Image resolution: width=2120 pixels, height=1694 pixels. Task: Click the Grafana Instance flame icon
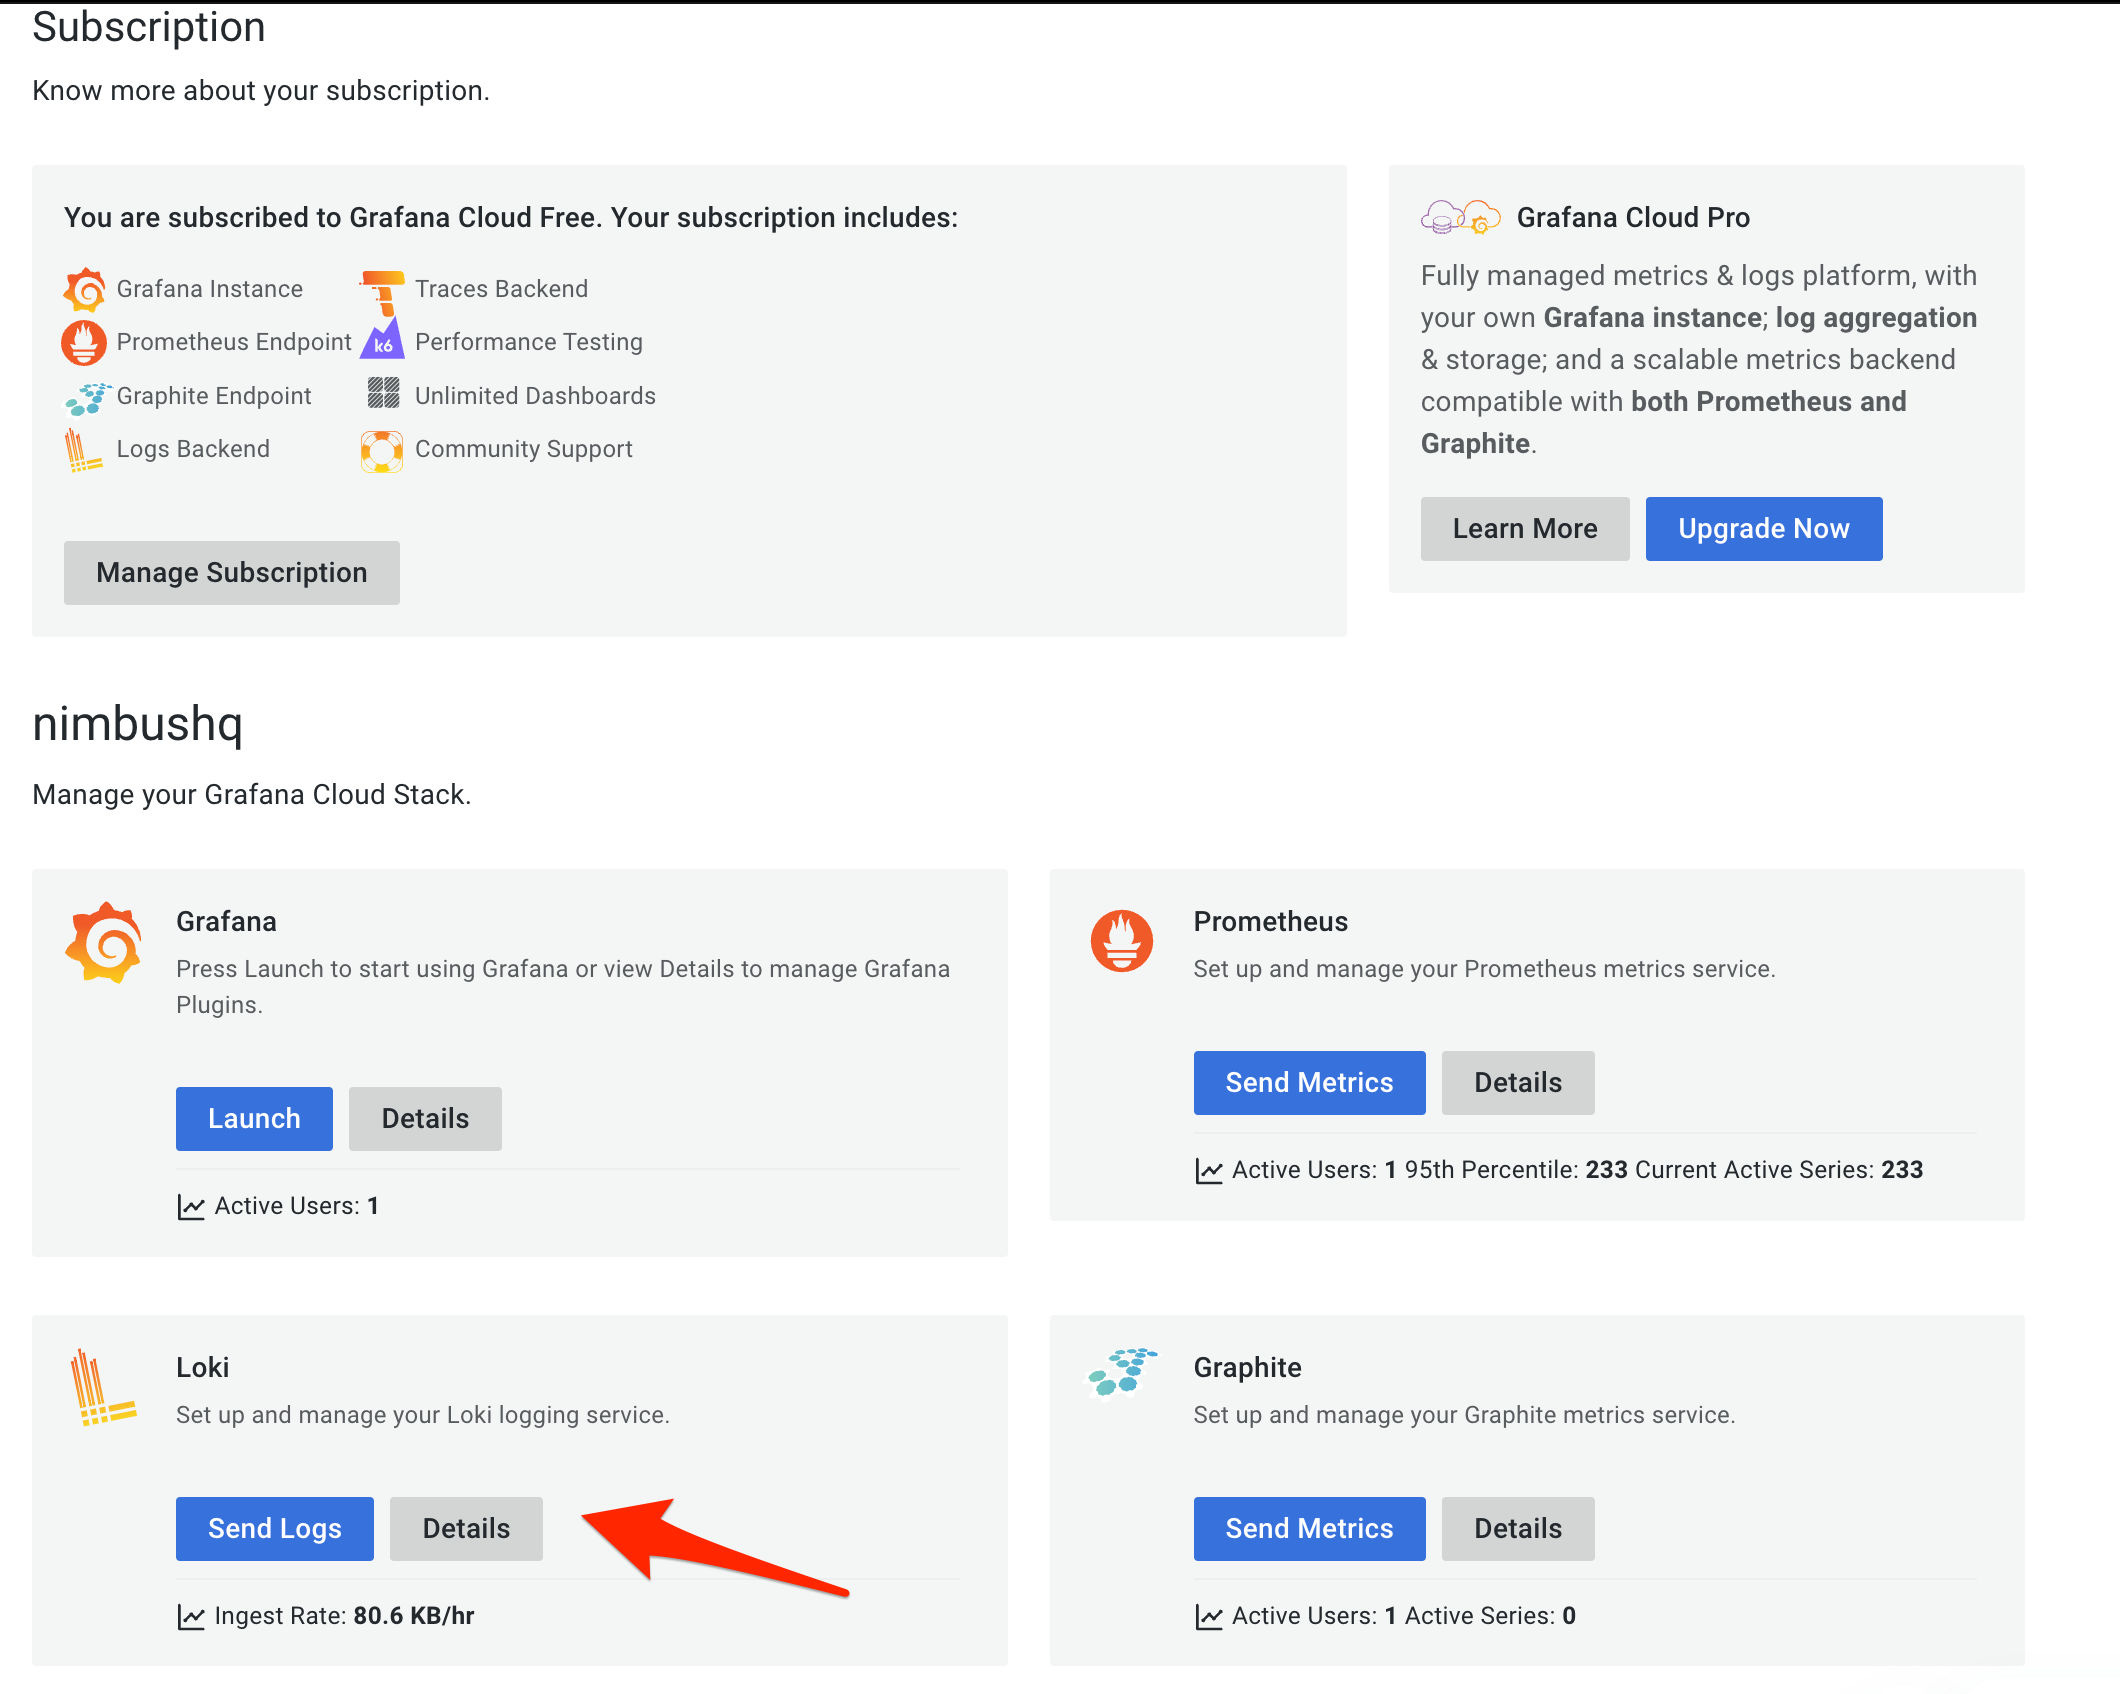point(85,289)
